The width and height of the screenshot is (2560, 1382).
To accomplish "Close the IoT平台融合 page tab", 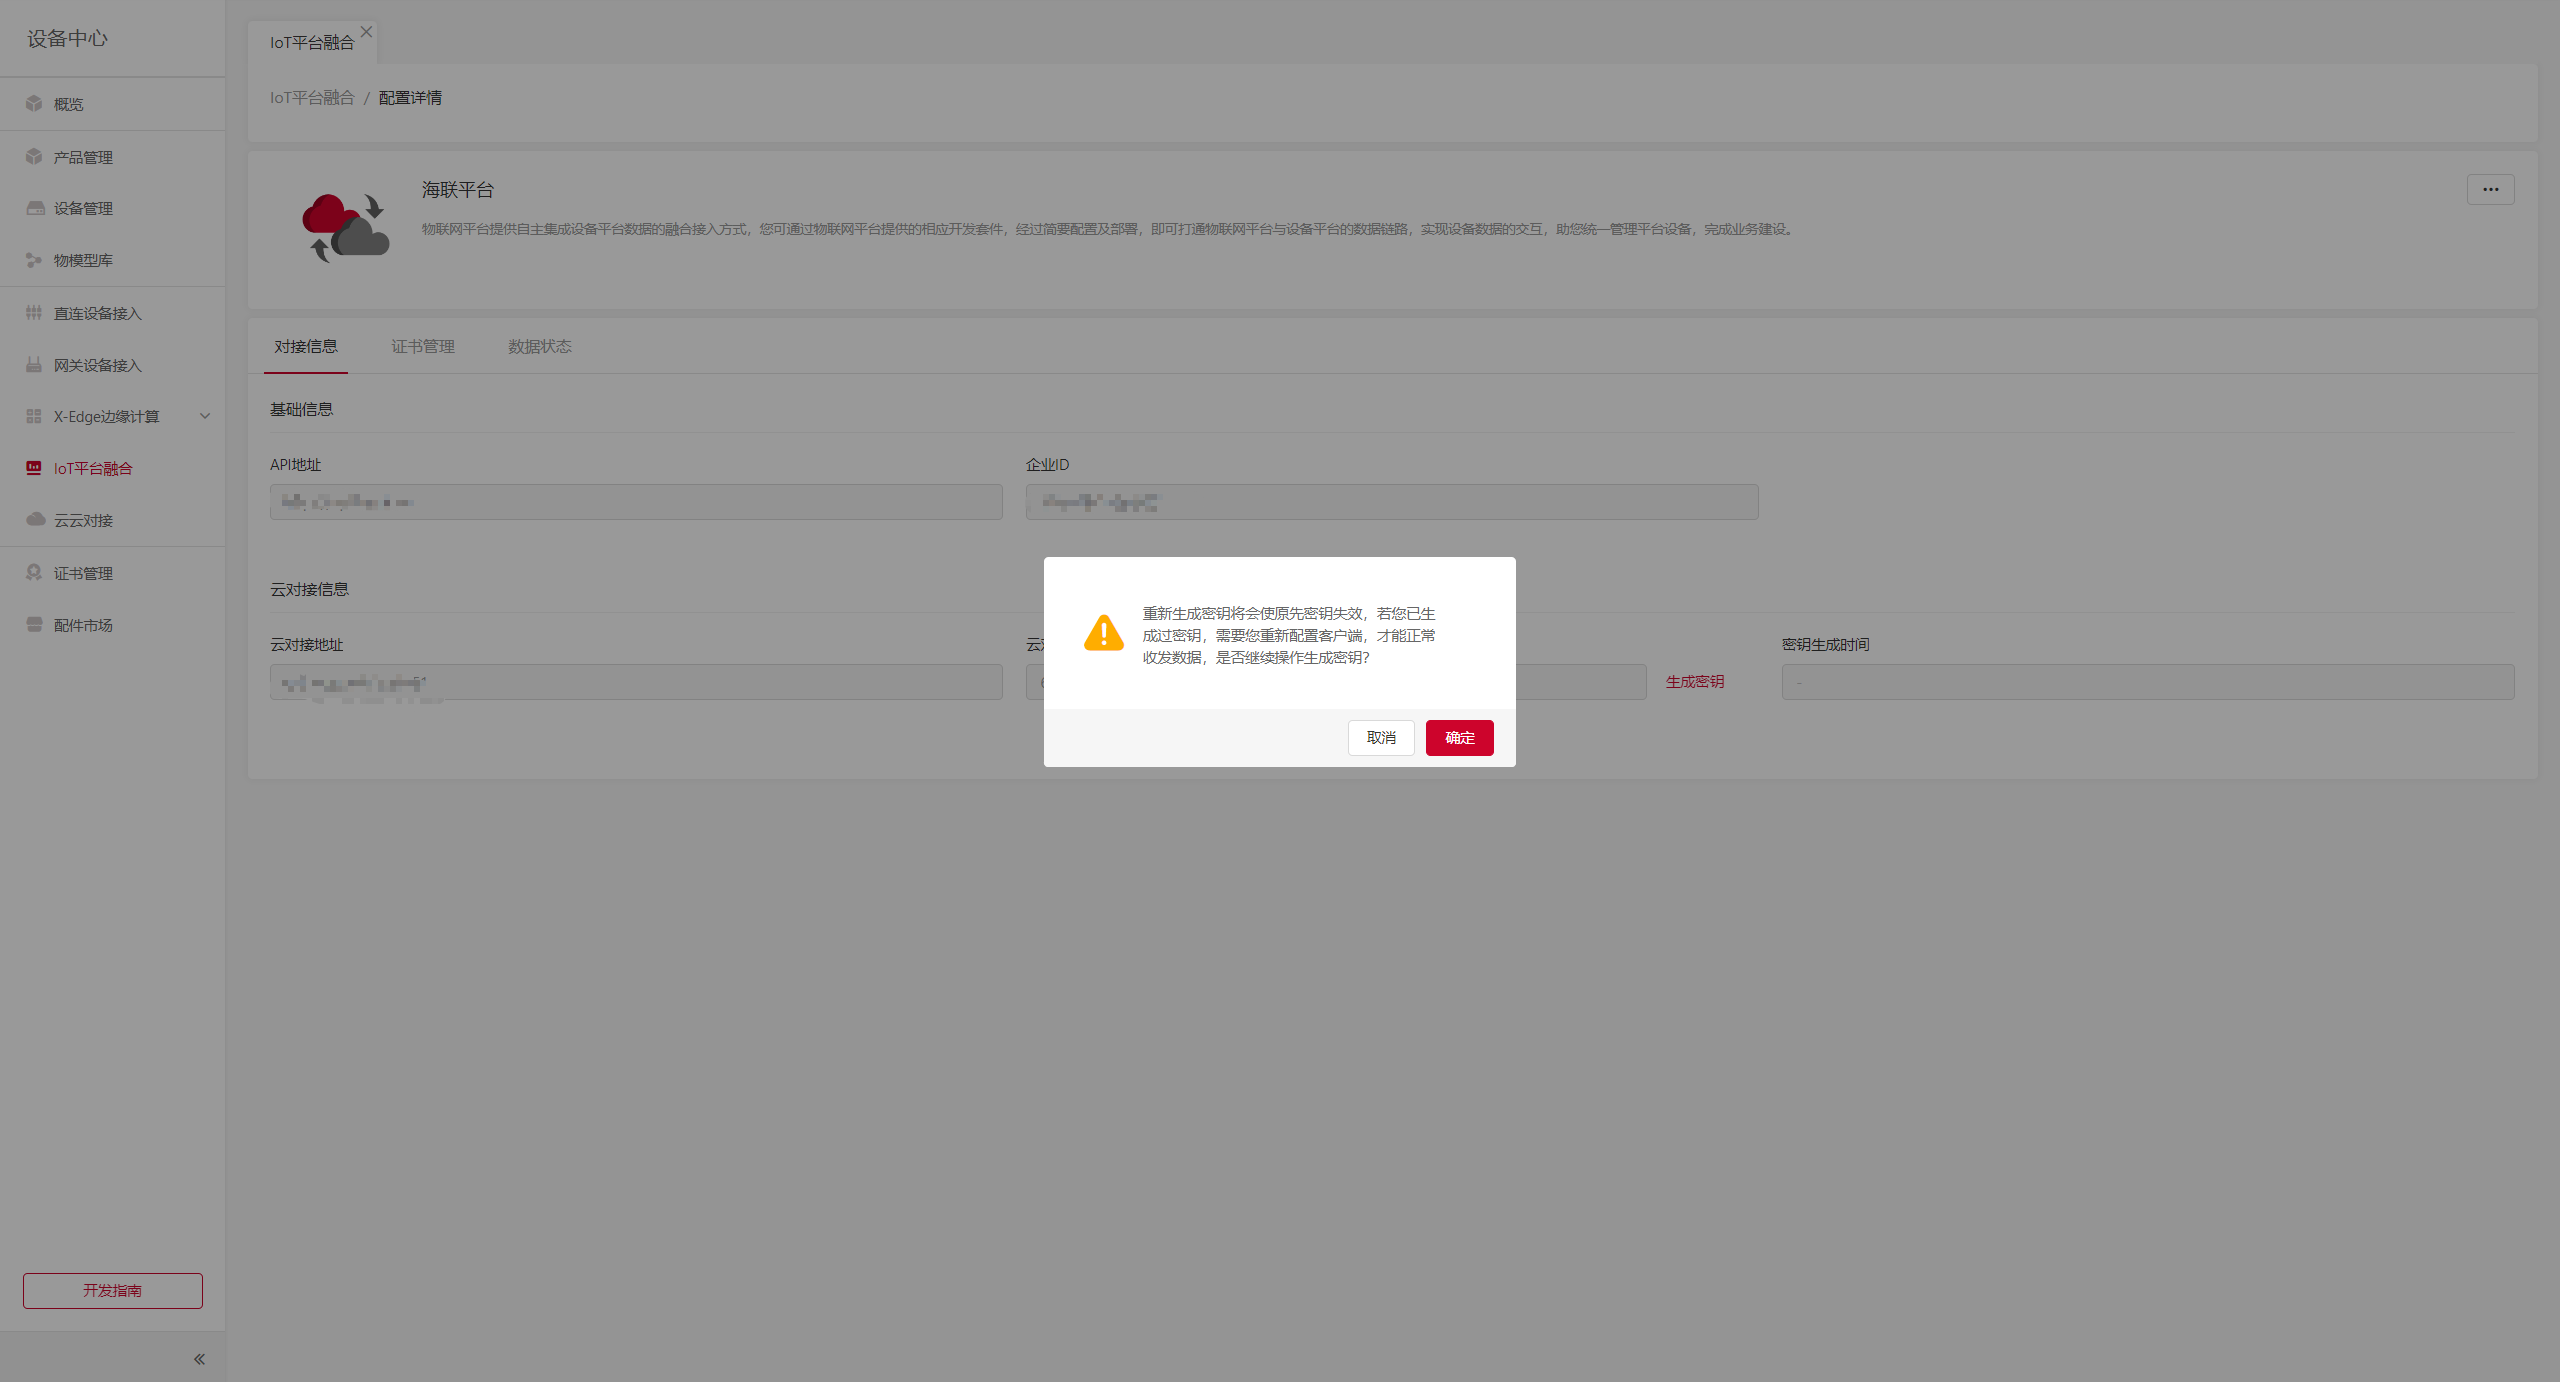I will (x=367, y=32).
